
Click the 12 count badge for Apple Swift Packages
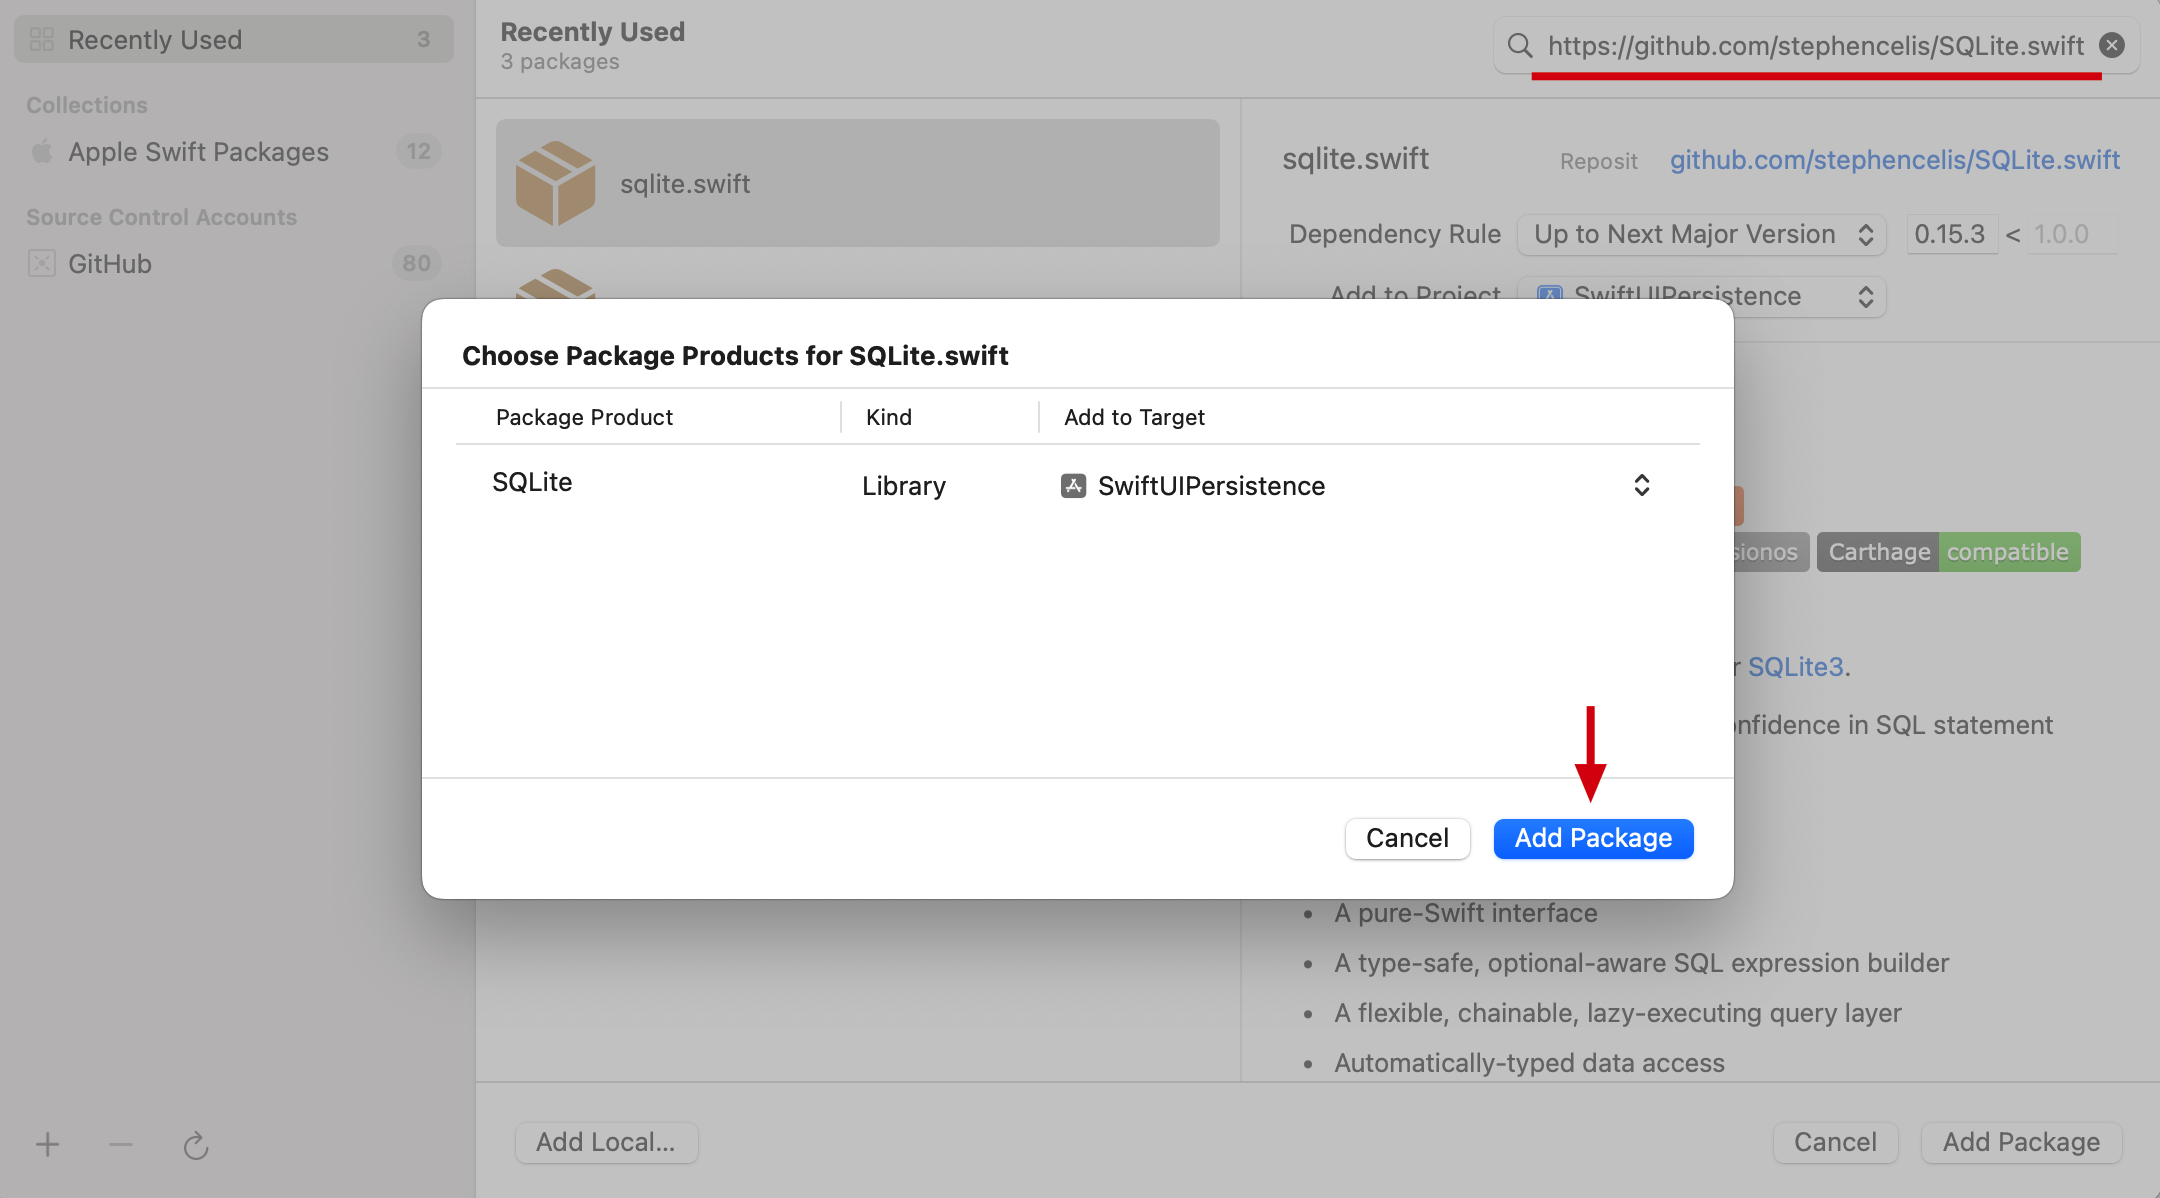click(x=418, y=151)
